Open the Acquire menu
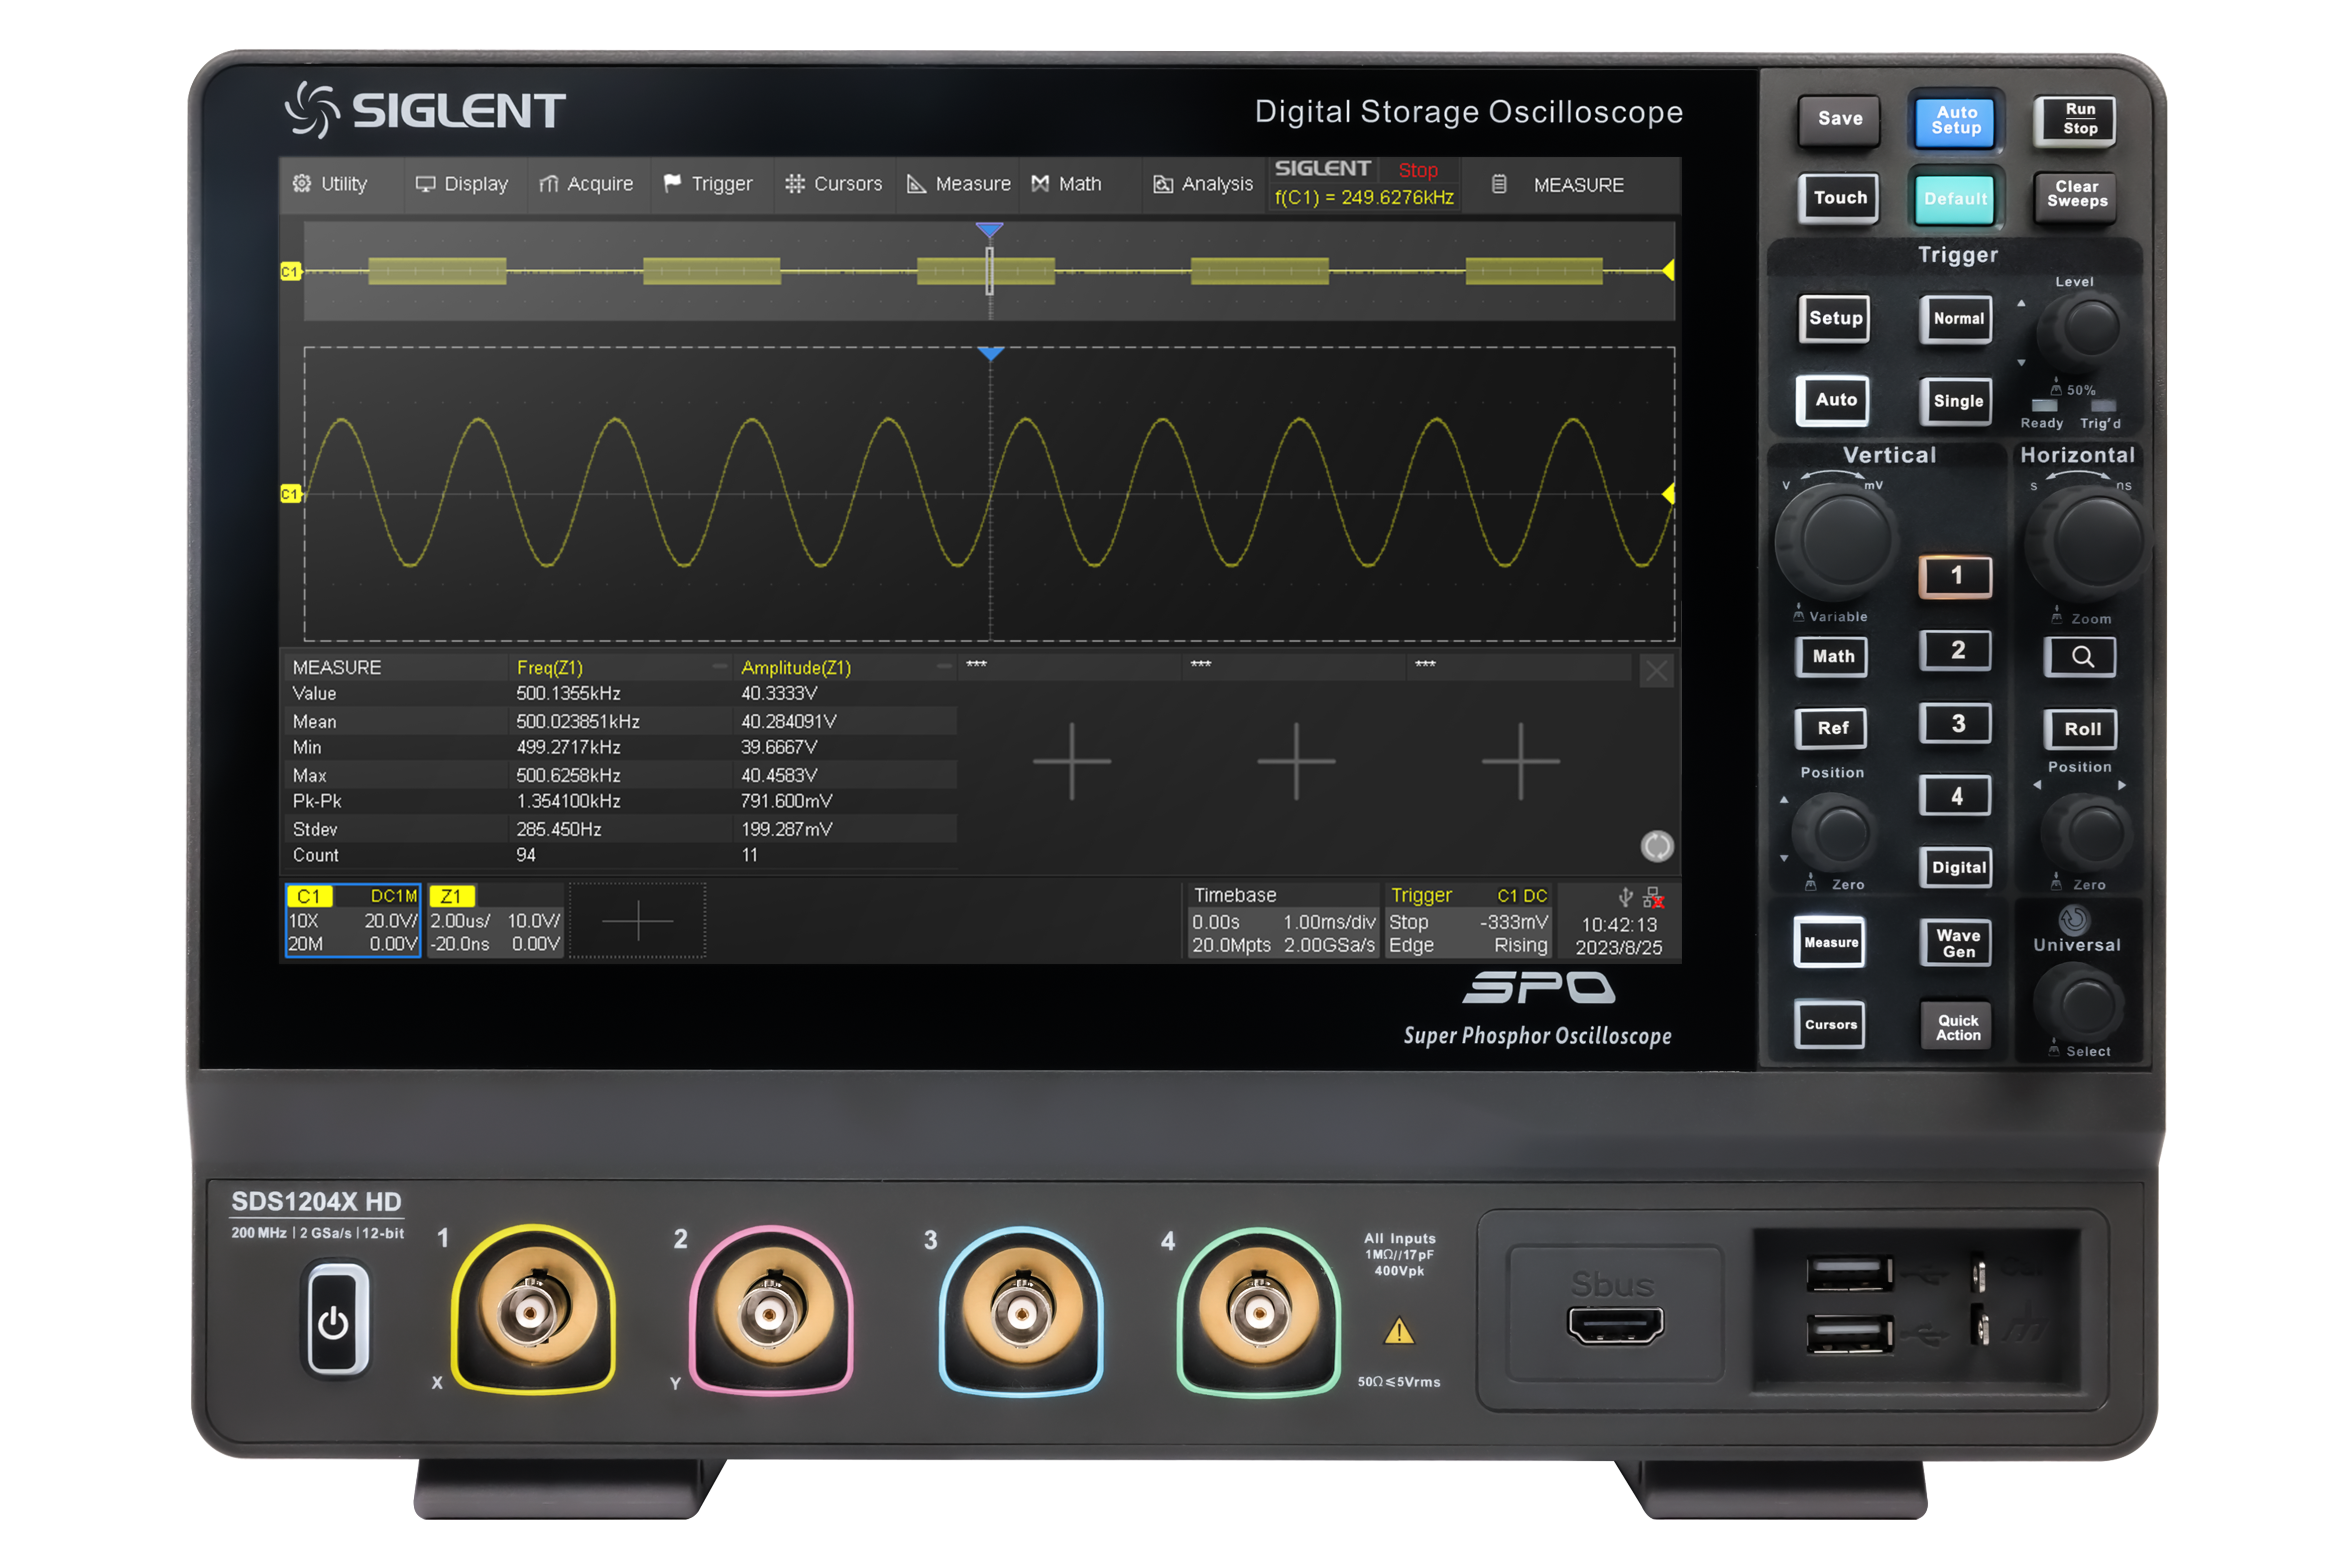2352x1568 pixels. [586, 184]
